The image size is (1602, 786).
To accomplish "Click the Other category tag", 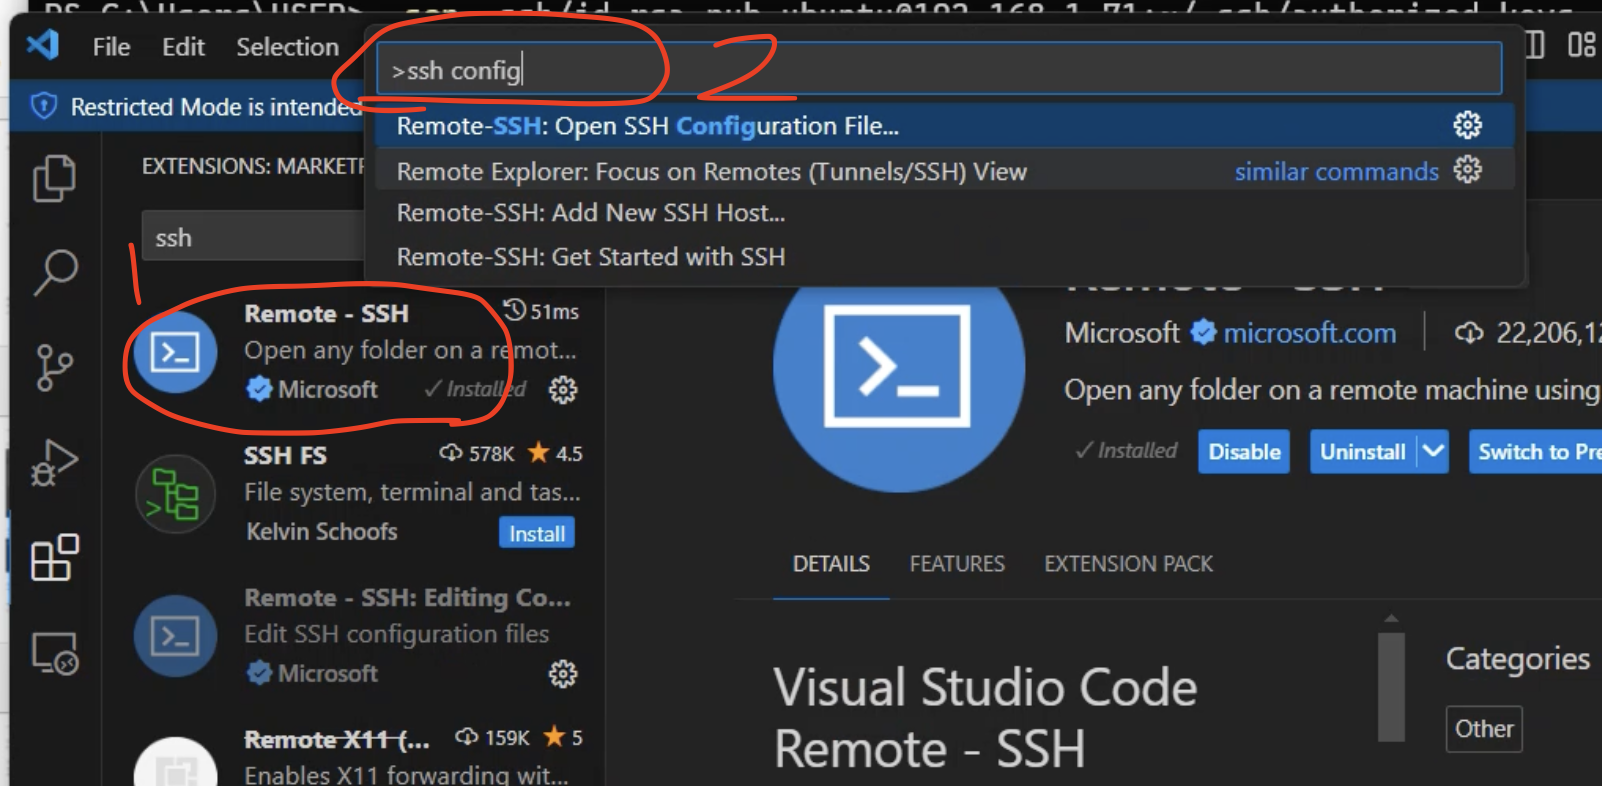I will point(1484,728).
